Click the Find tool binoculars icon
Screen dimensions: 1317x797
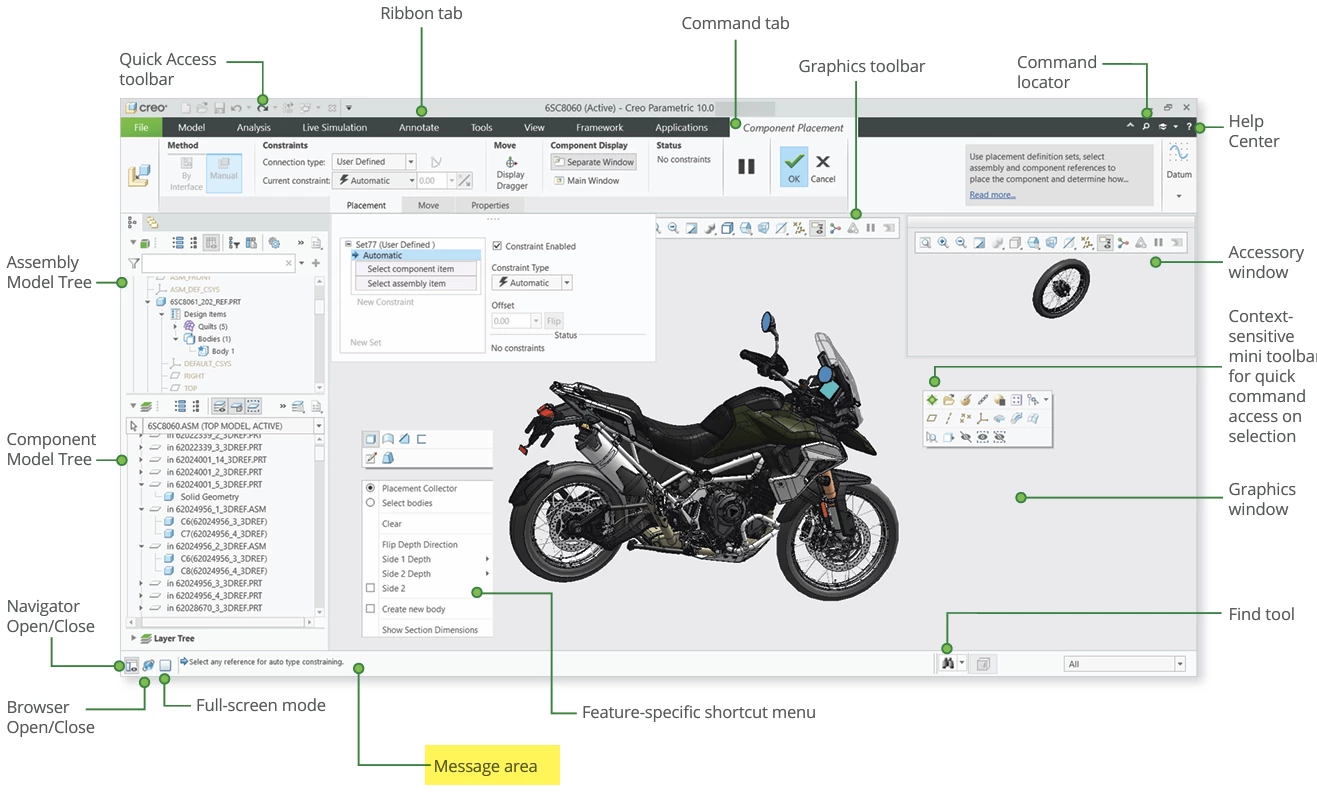coord(946,663)
